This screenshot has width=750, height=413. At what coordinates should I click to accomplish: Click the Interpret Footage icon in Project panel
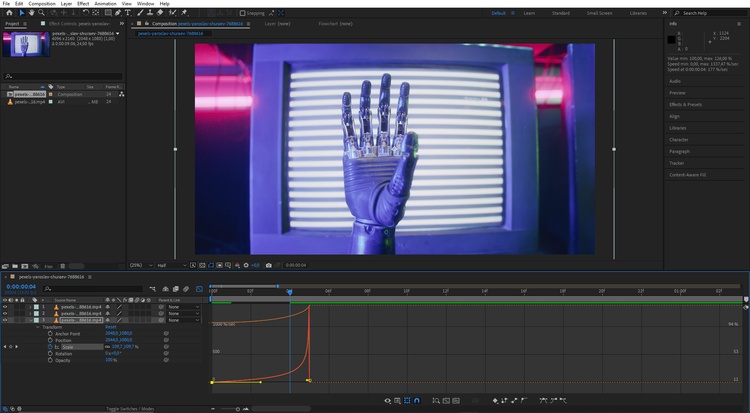click(5, 266)
